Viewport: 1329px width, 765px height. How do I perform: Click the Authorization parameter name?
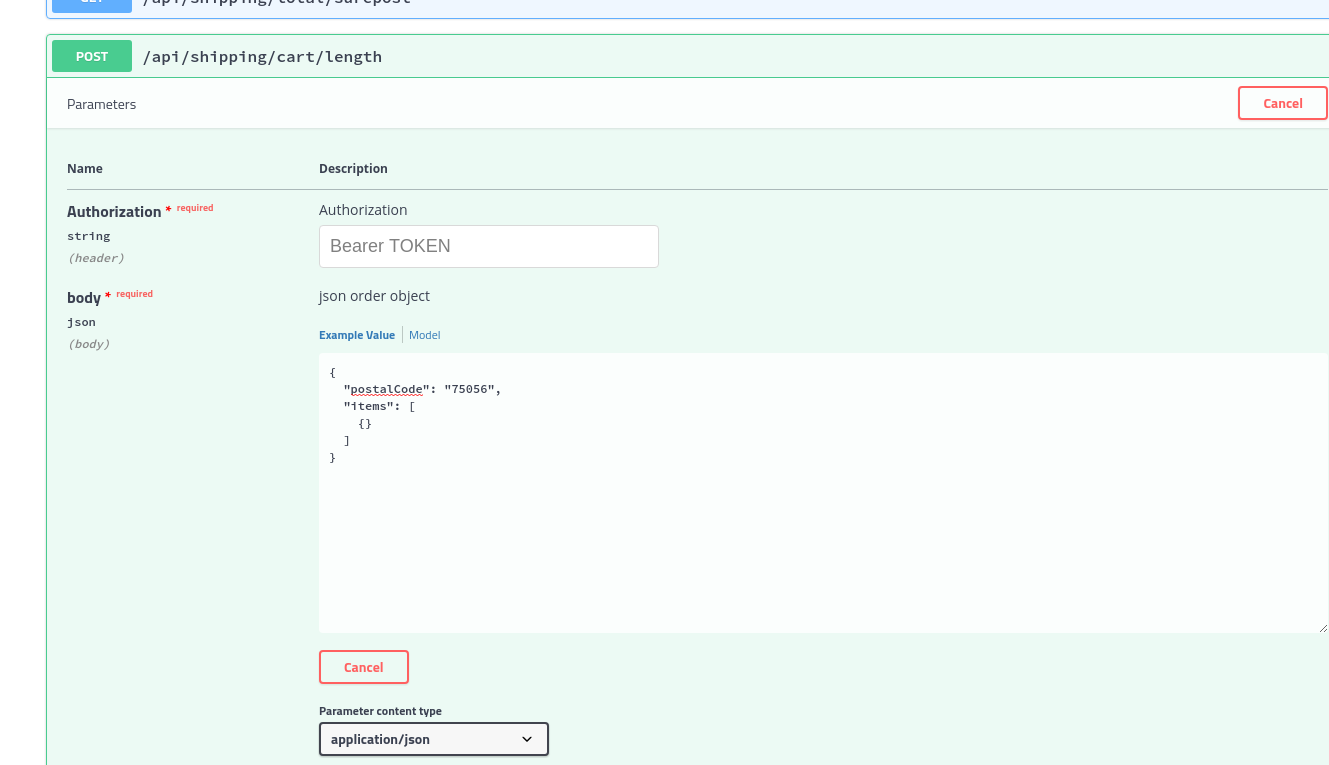click(x=114, y=212)
